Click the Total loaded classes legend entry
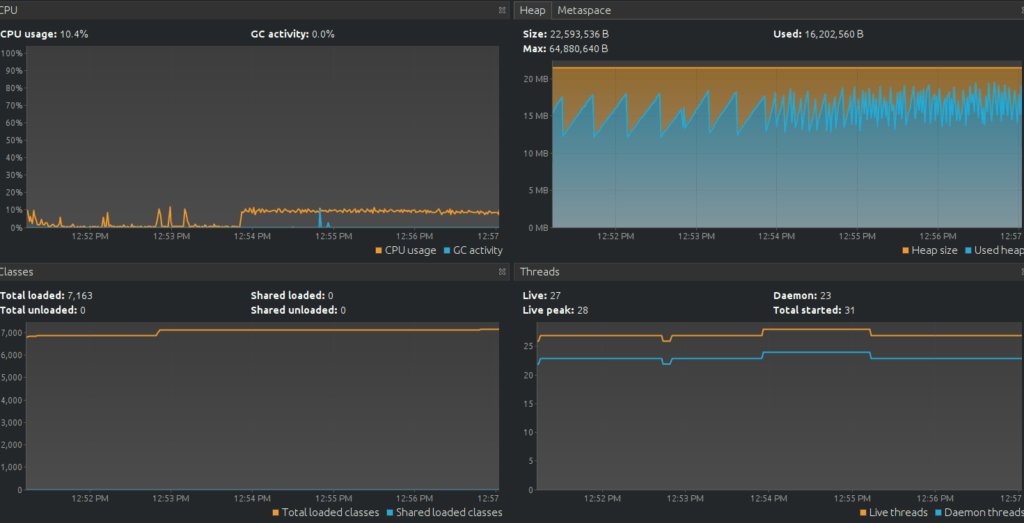Viewport: 1024px width, 523px height. 325,513
